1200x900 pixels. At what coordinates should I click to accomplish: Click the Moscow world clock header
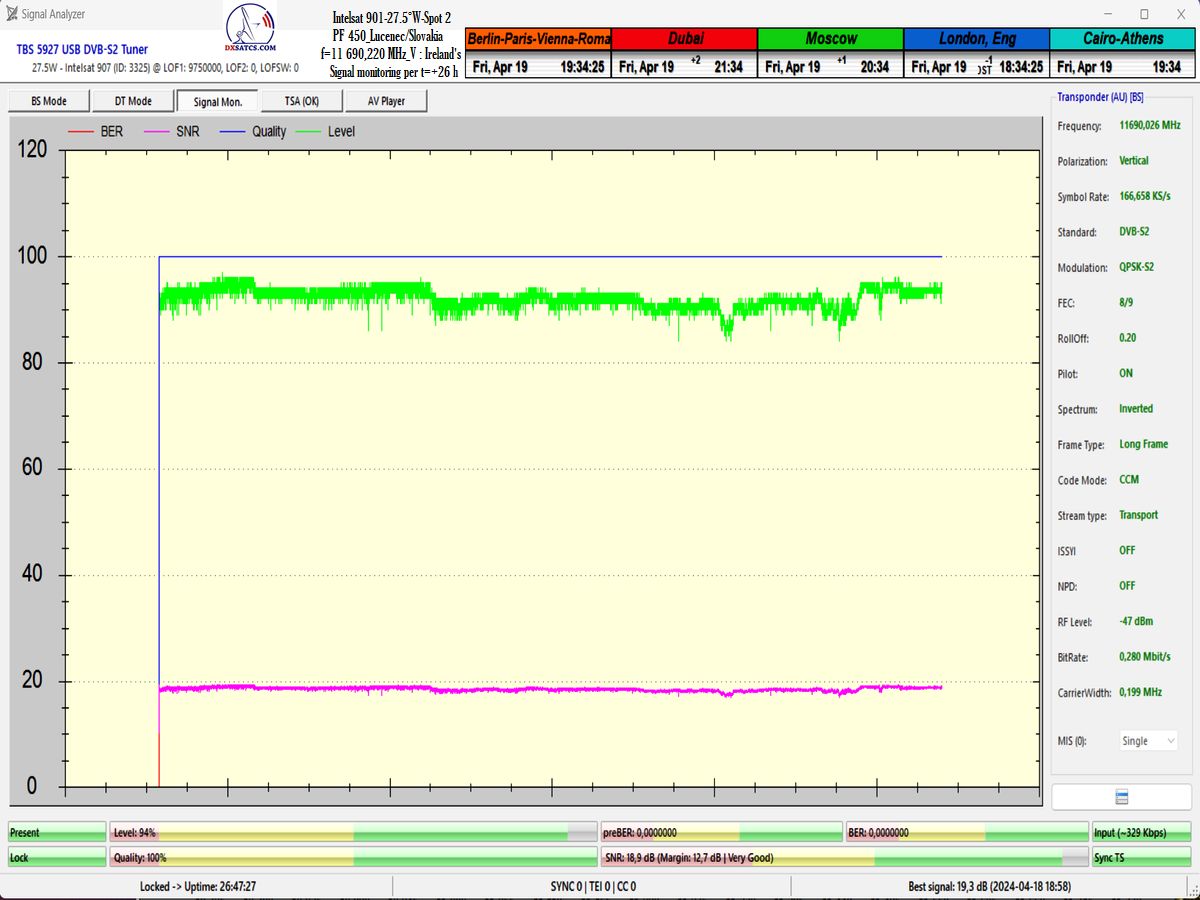(830, 39)
